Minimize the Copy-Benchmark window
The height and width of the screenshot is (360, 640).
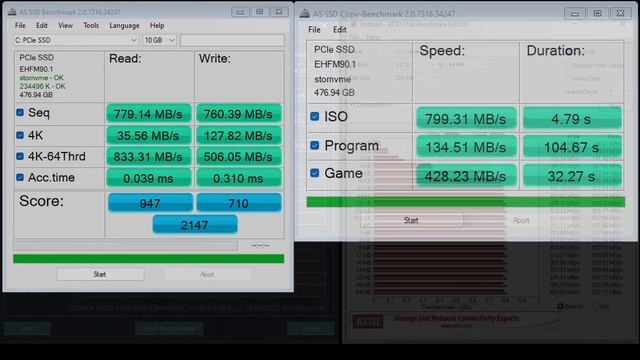[x=575, y=13]
